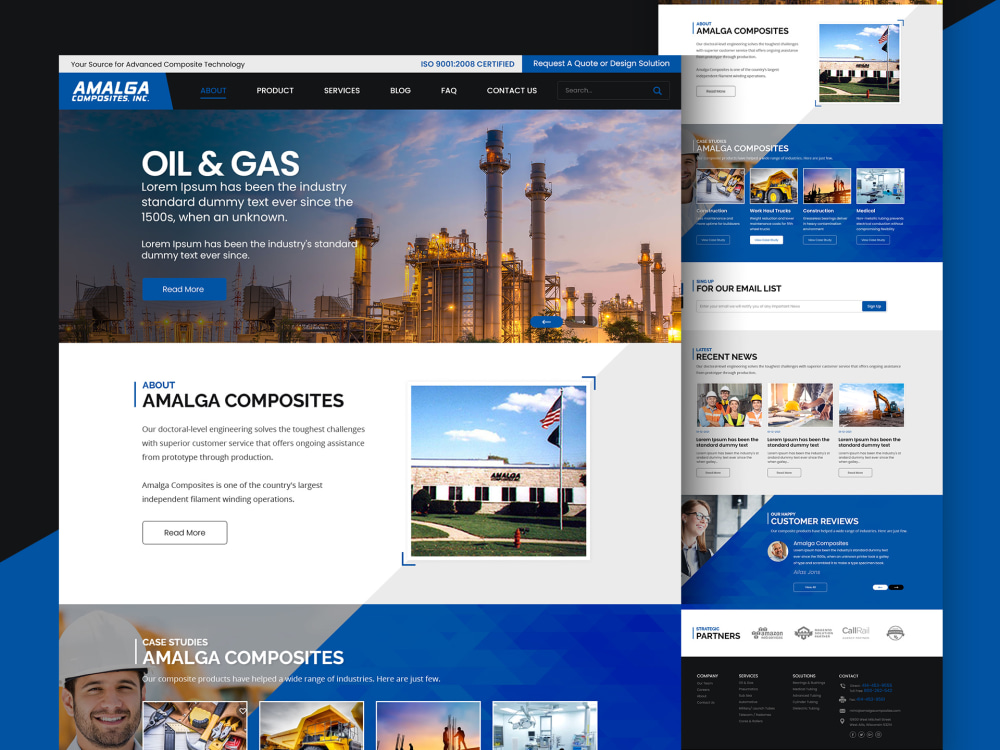Viewport: 1000px width, 750px height.
Task: Click sunset workers thumbnail in main Case Studies
Action: coord(428,726)
